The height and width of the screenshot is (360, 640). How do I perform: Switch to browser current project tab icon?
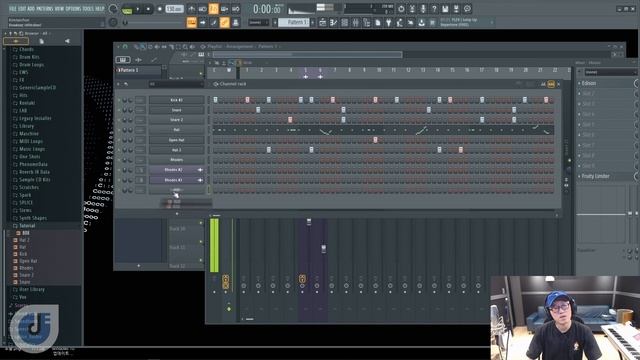[x=41, y=41]
